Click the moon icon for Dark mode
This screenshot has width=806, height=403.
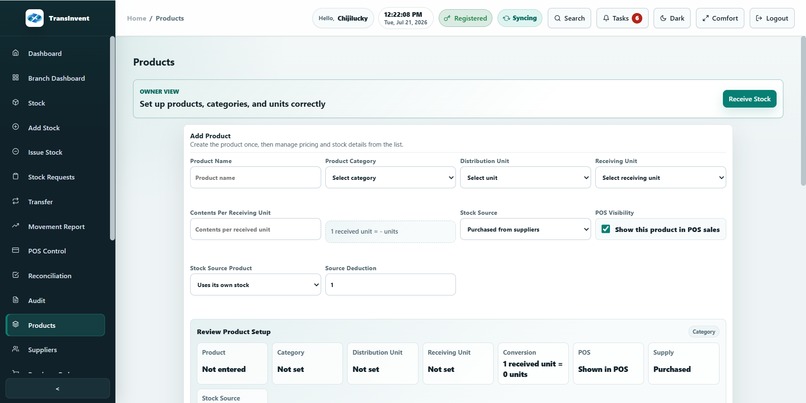[x=664, y=19]
